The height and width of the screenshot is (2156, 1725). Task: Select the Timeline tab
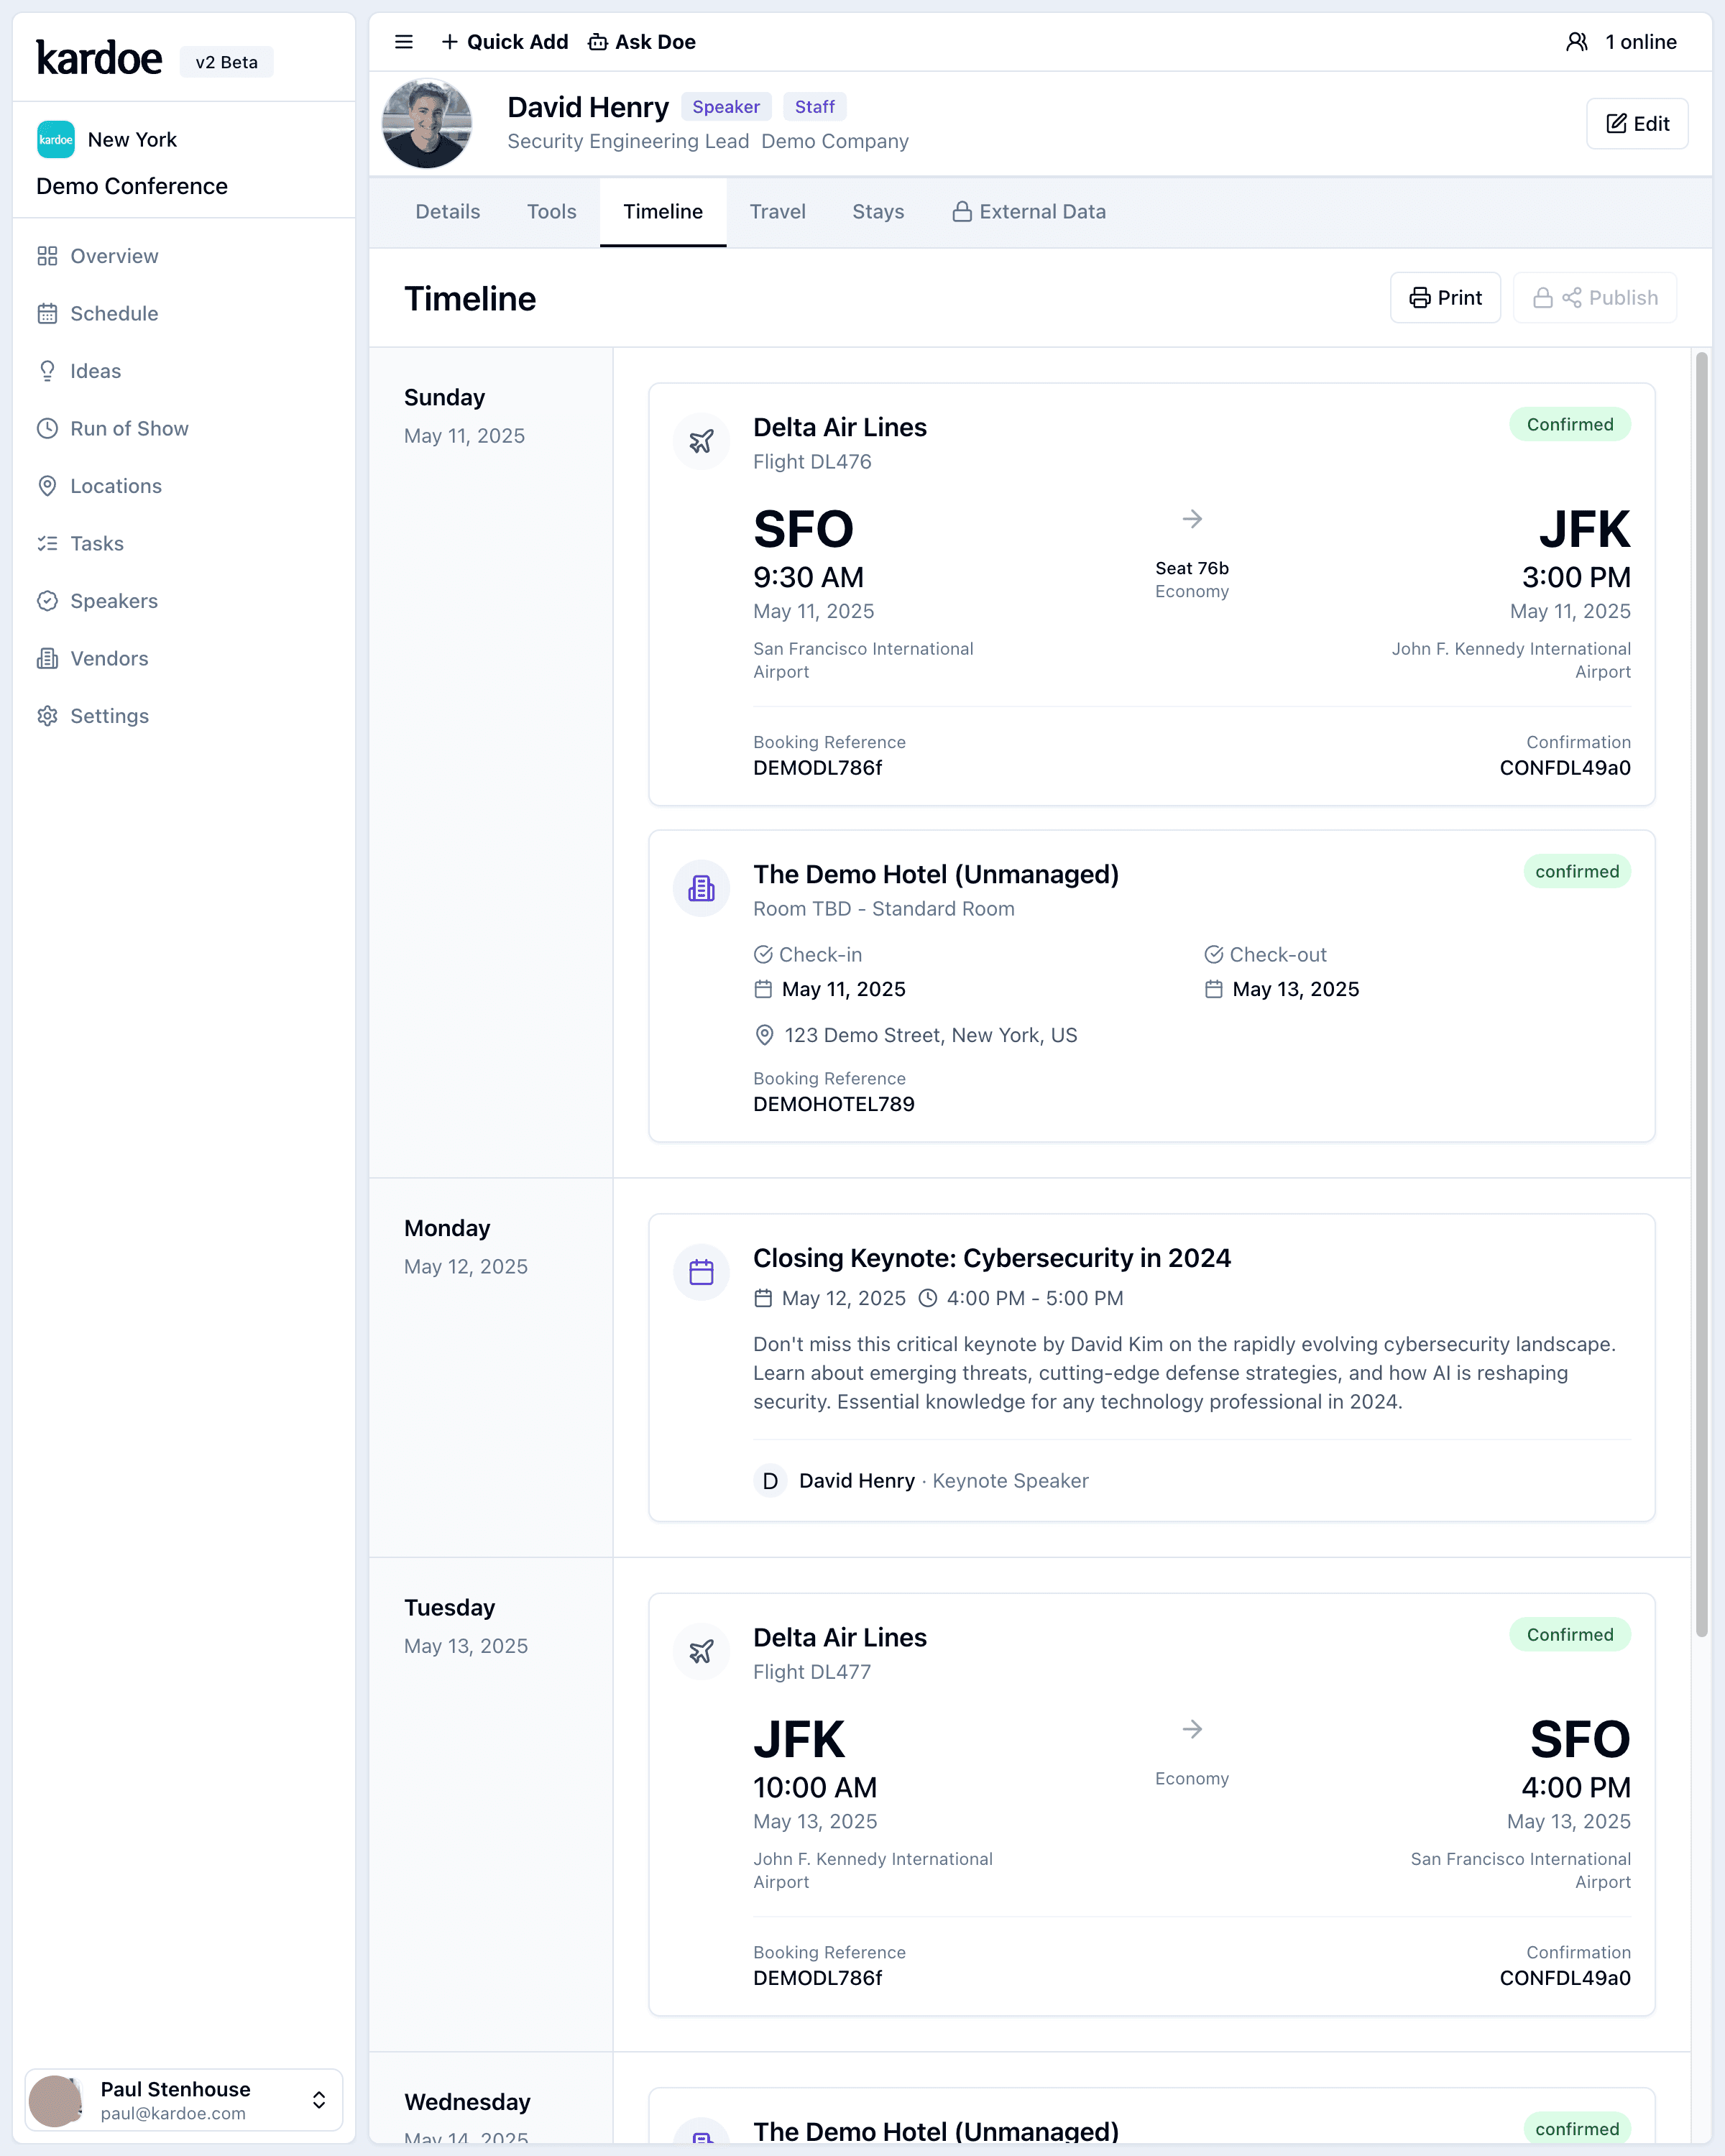(x=663, y=212)
